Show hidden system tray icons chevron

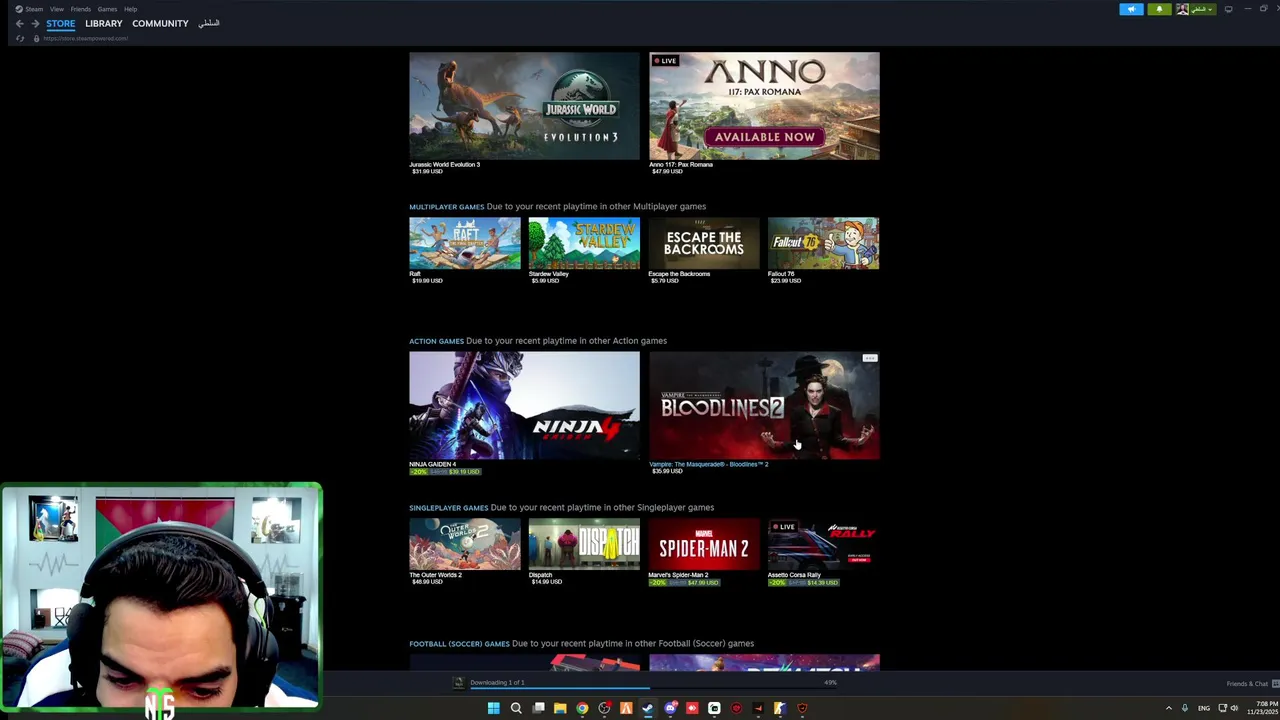tap(1168, 708)
